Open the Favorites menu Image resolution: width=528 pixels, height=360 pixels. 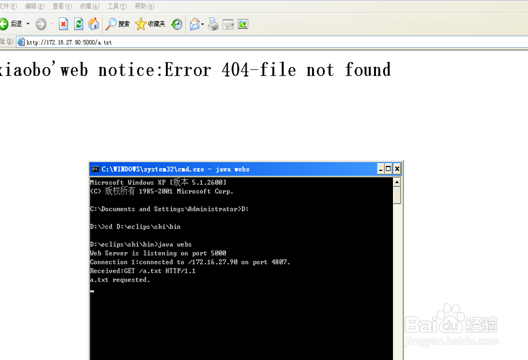pos(89,6)
